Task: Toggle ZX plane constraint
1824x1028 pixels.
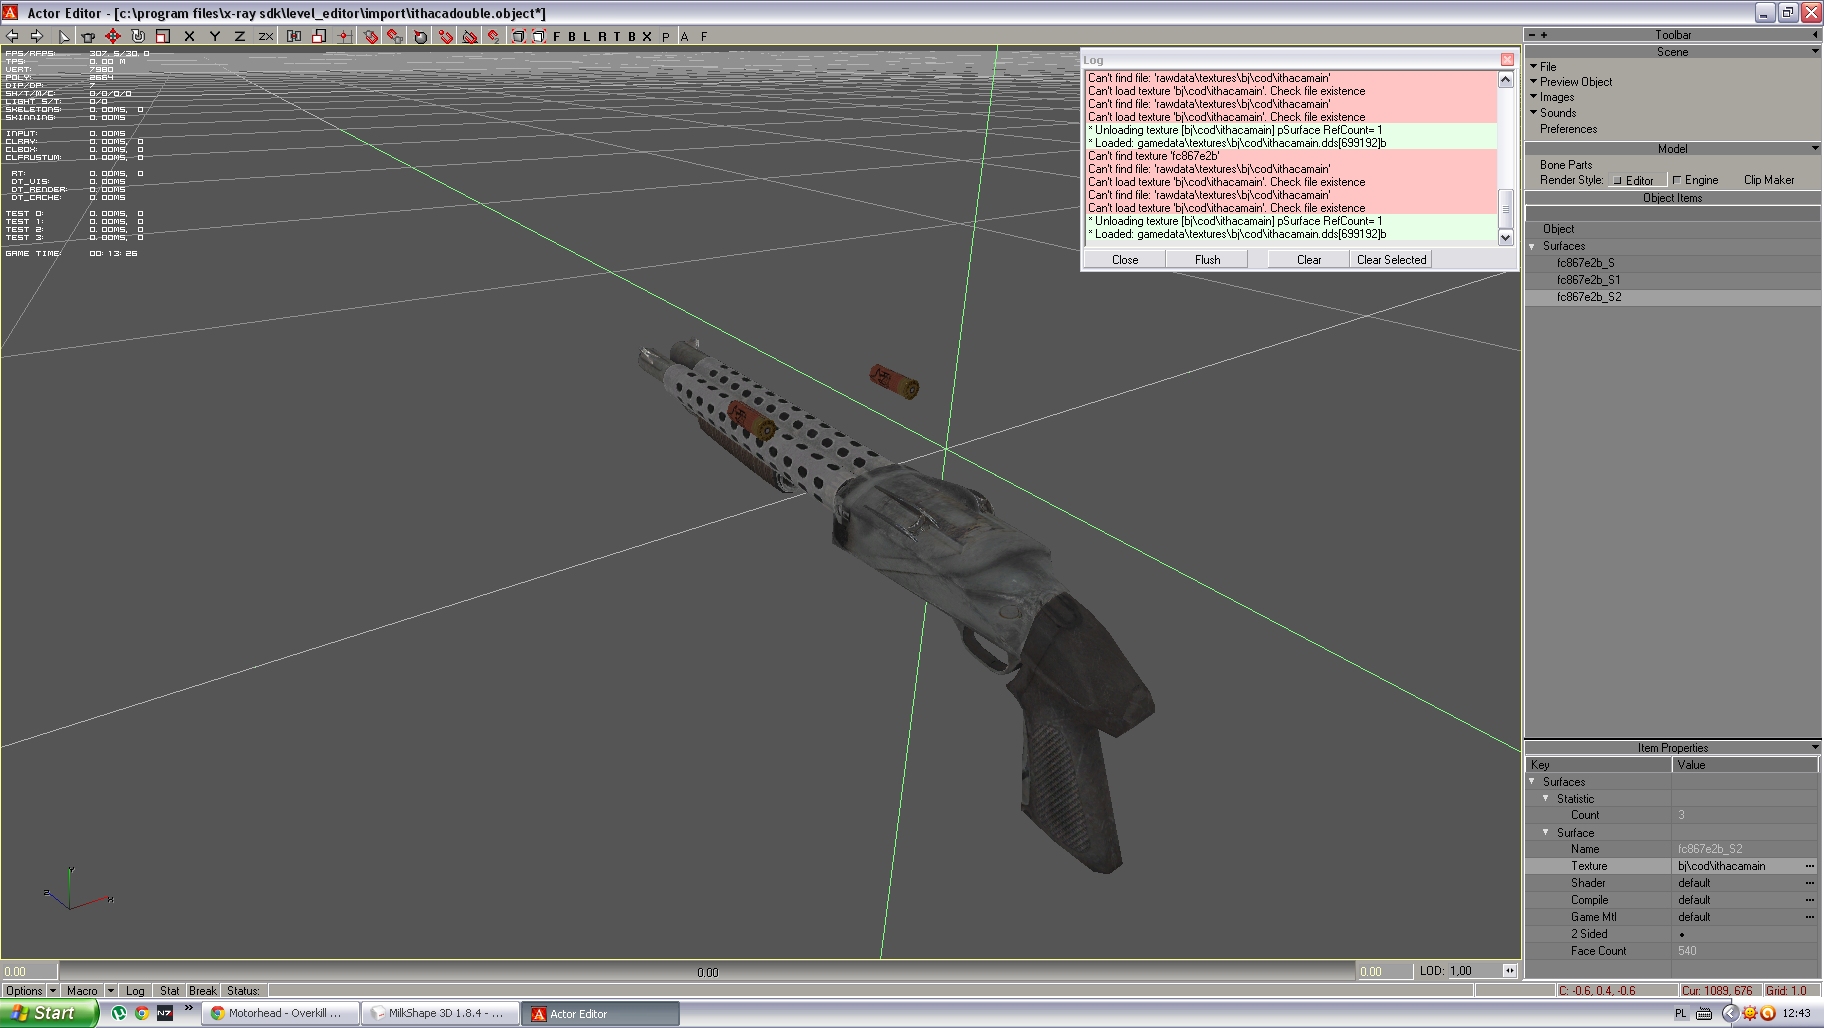Action: point(265,36)
